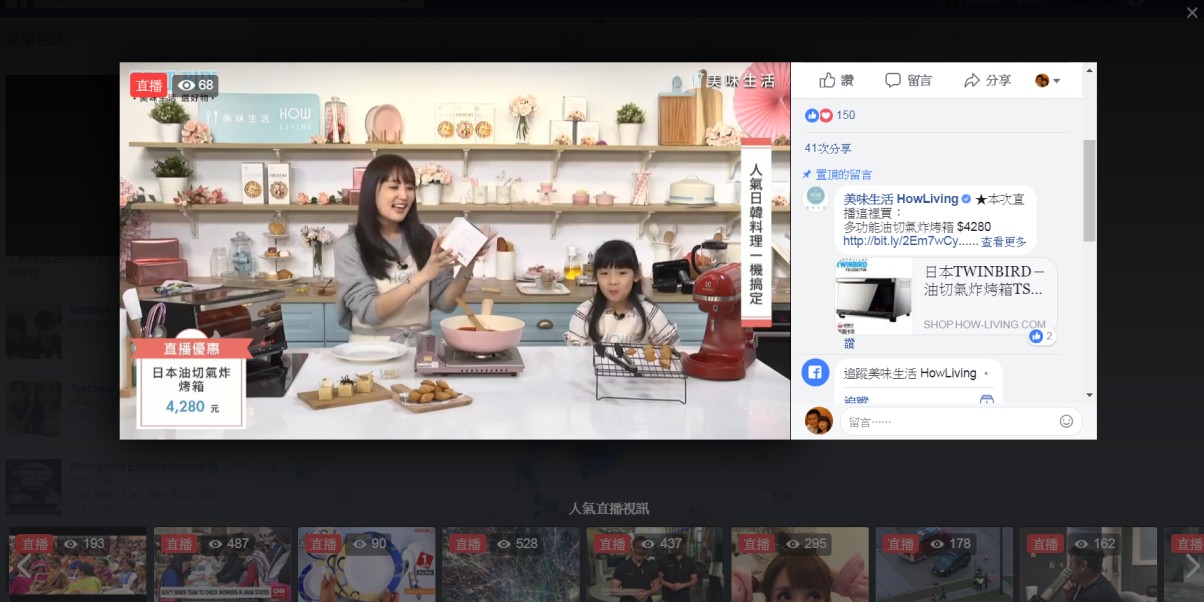Screen dimensions: 1204x602
Task: Open the emoji picker in the comment box
Action: coord(1066,422)
